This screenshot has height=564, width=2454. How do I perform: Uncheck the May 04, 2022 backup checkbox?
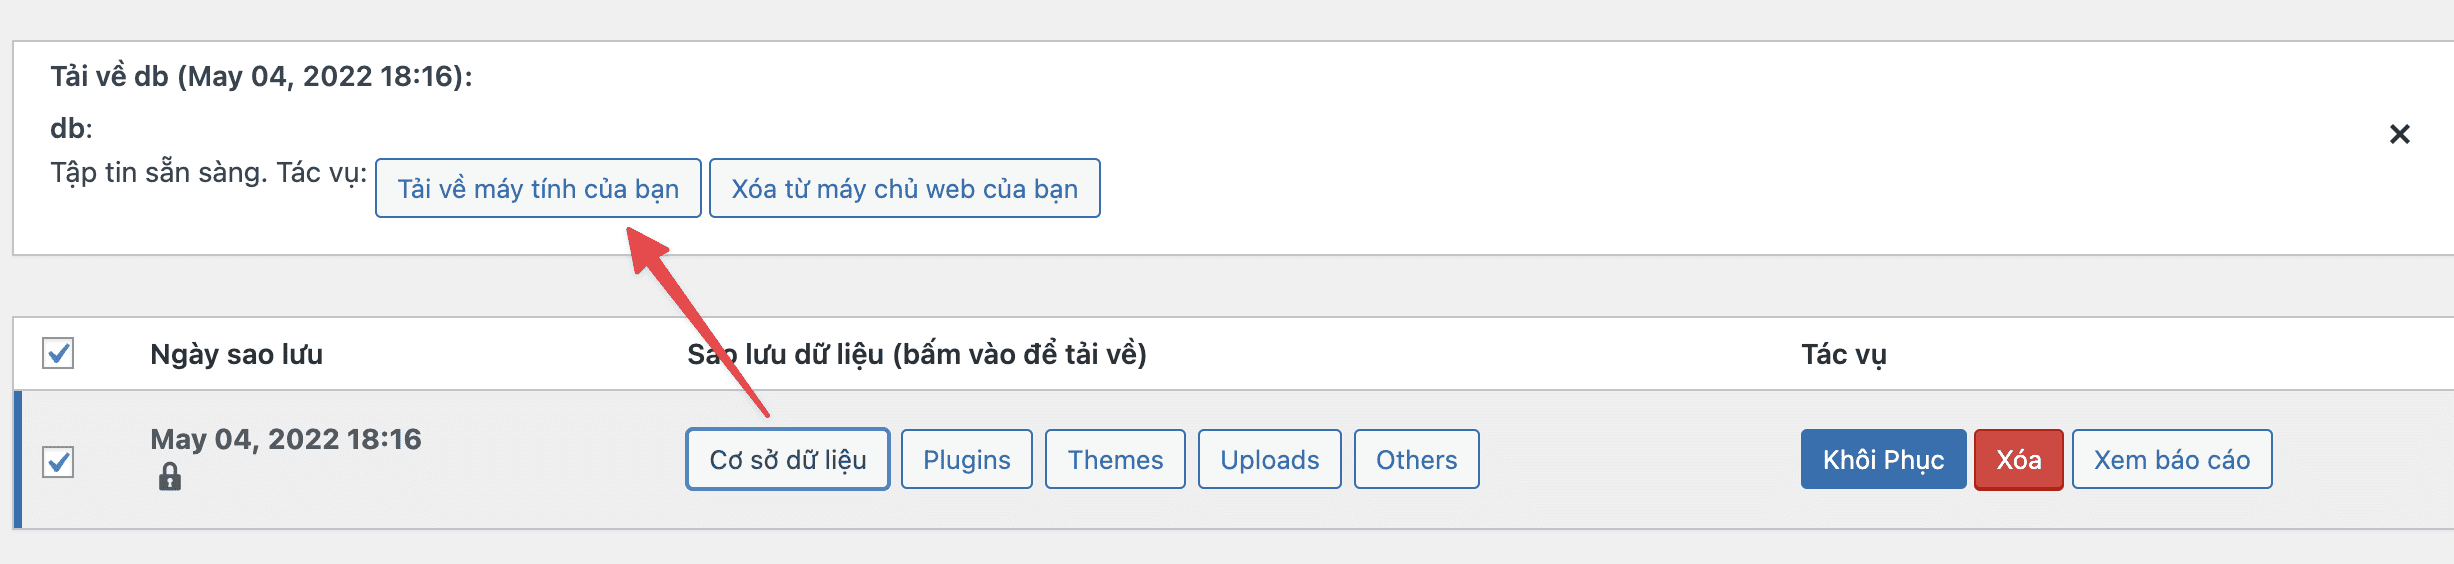pos(58,462)
